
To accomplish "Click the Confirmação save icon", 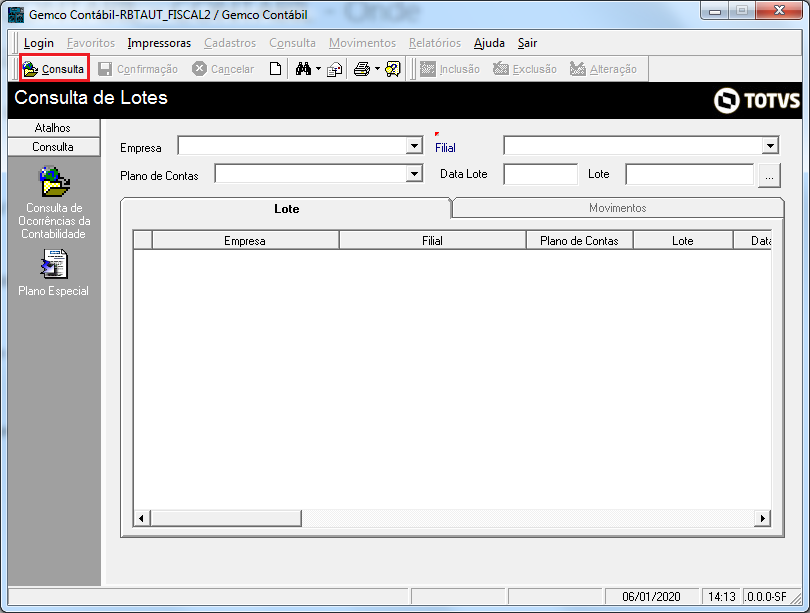I will 105,69.
